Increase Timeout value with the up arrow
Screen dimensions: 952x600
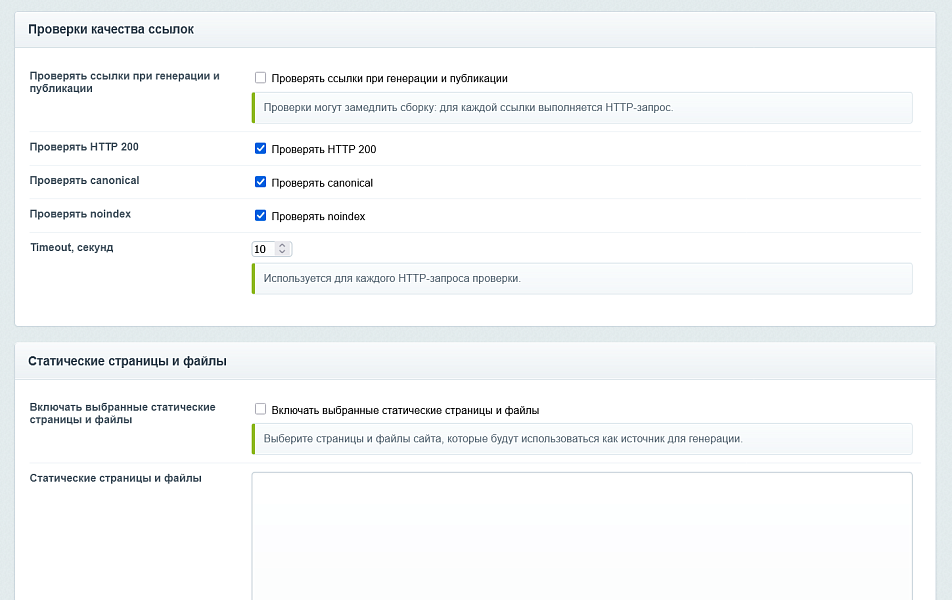coord(282,245)
